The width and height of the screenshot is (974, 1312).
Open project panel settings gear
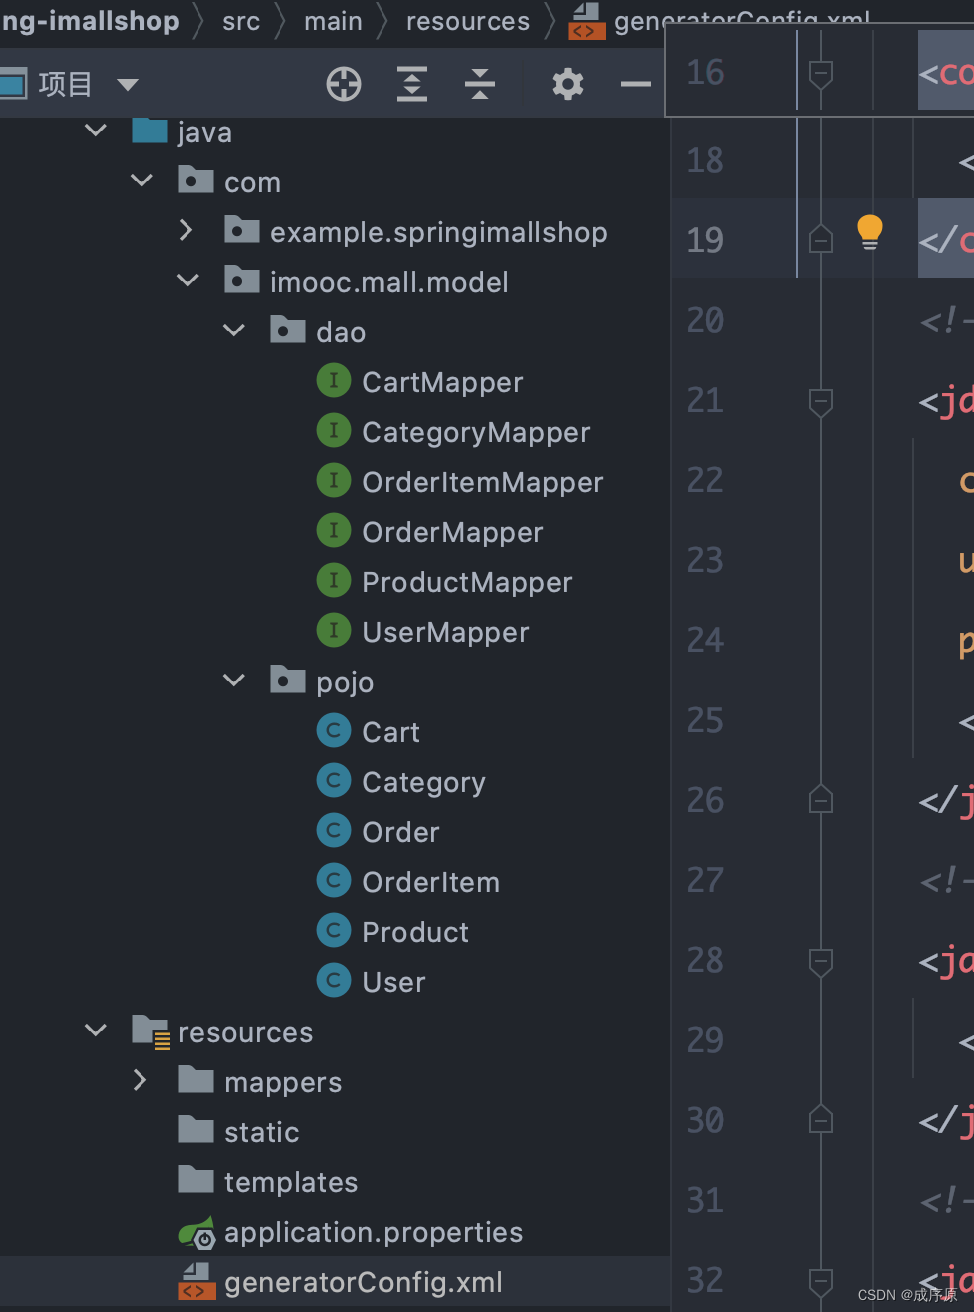pos(567,84)
